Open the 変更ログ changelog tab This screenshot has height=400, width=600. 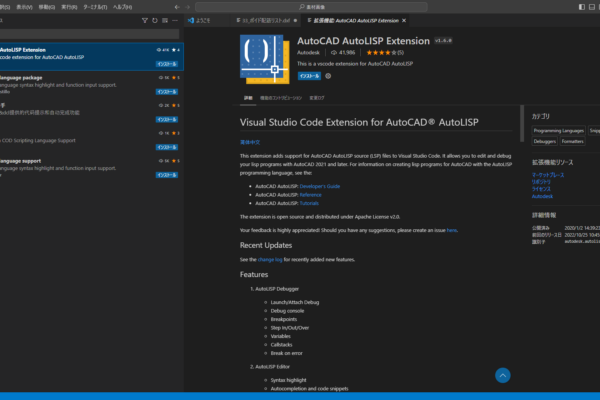pyautogui.click(x=317, y=98)
